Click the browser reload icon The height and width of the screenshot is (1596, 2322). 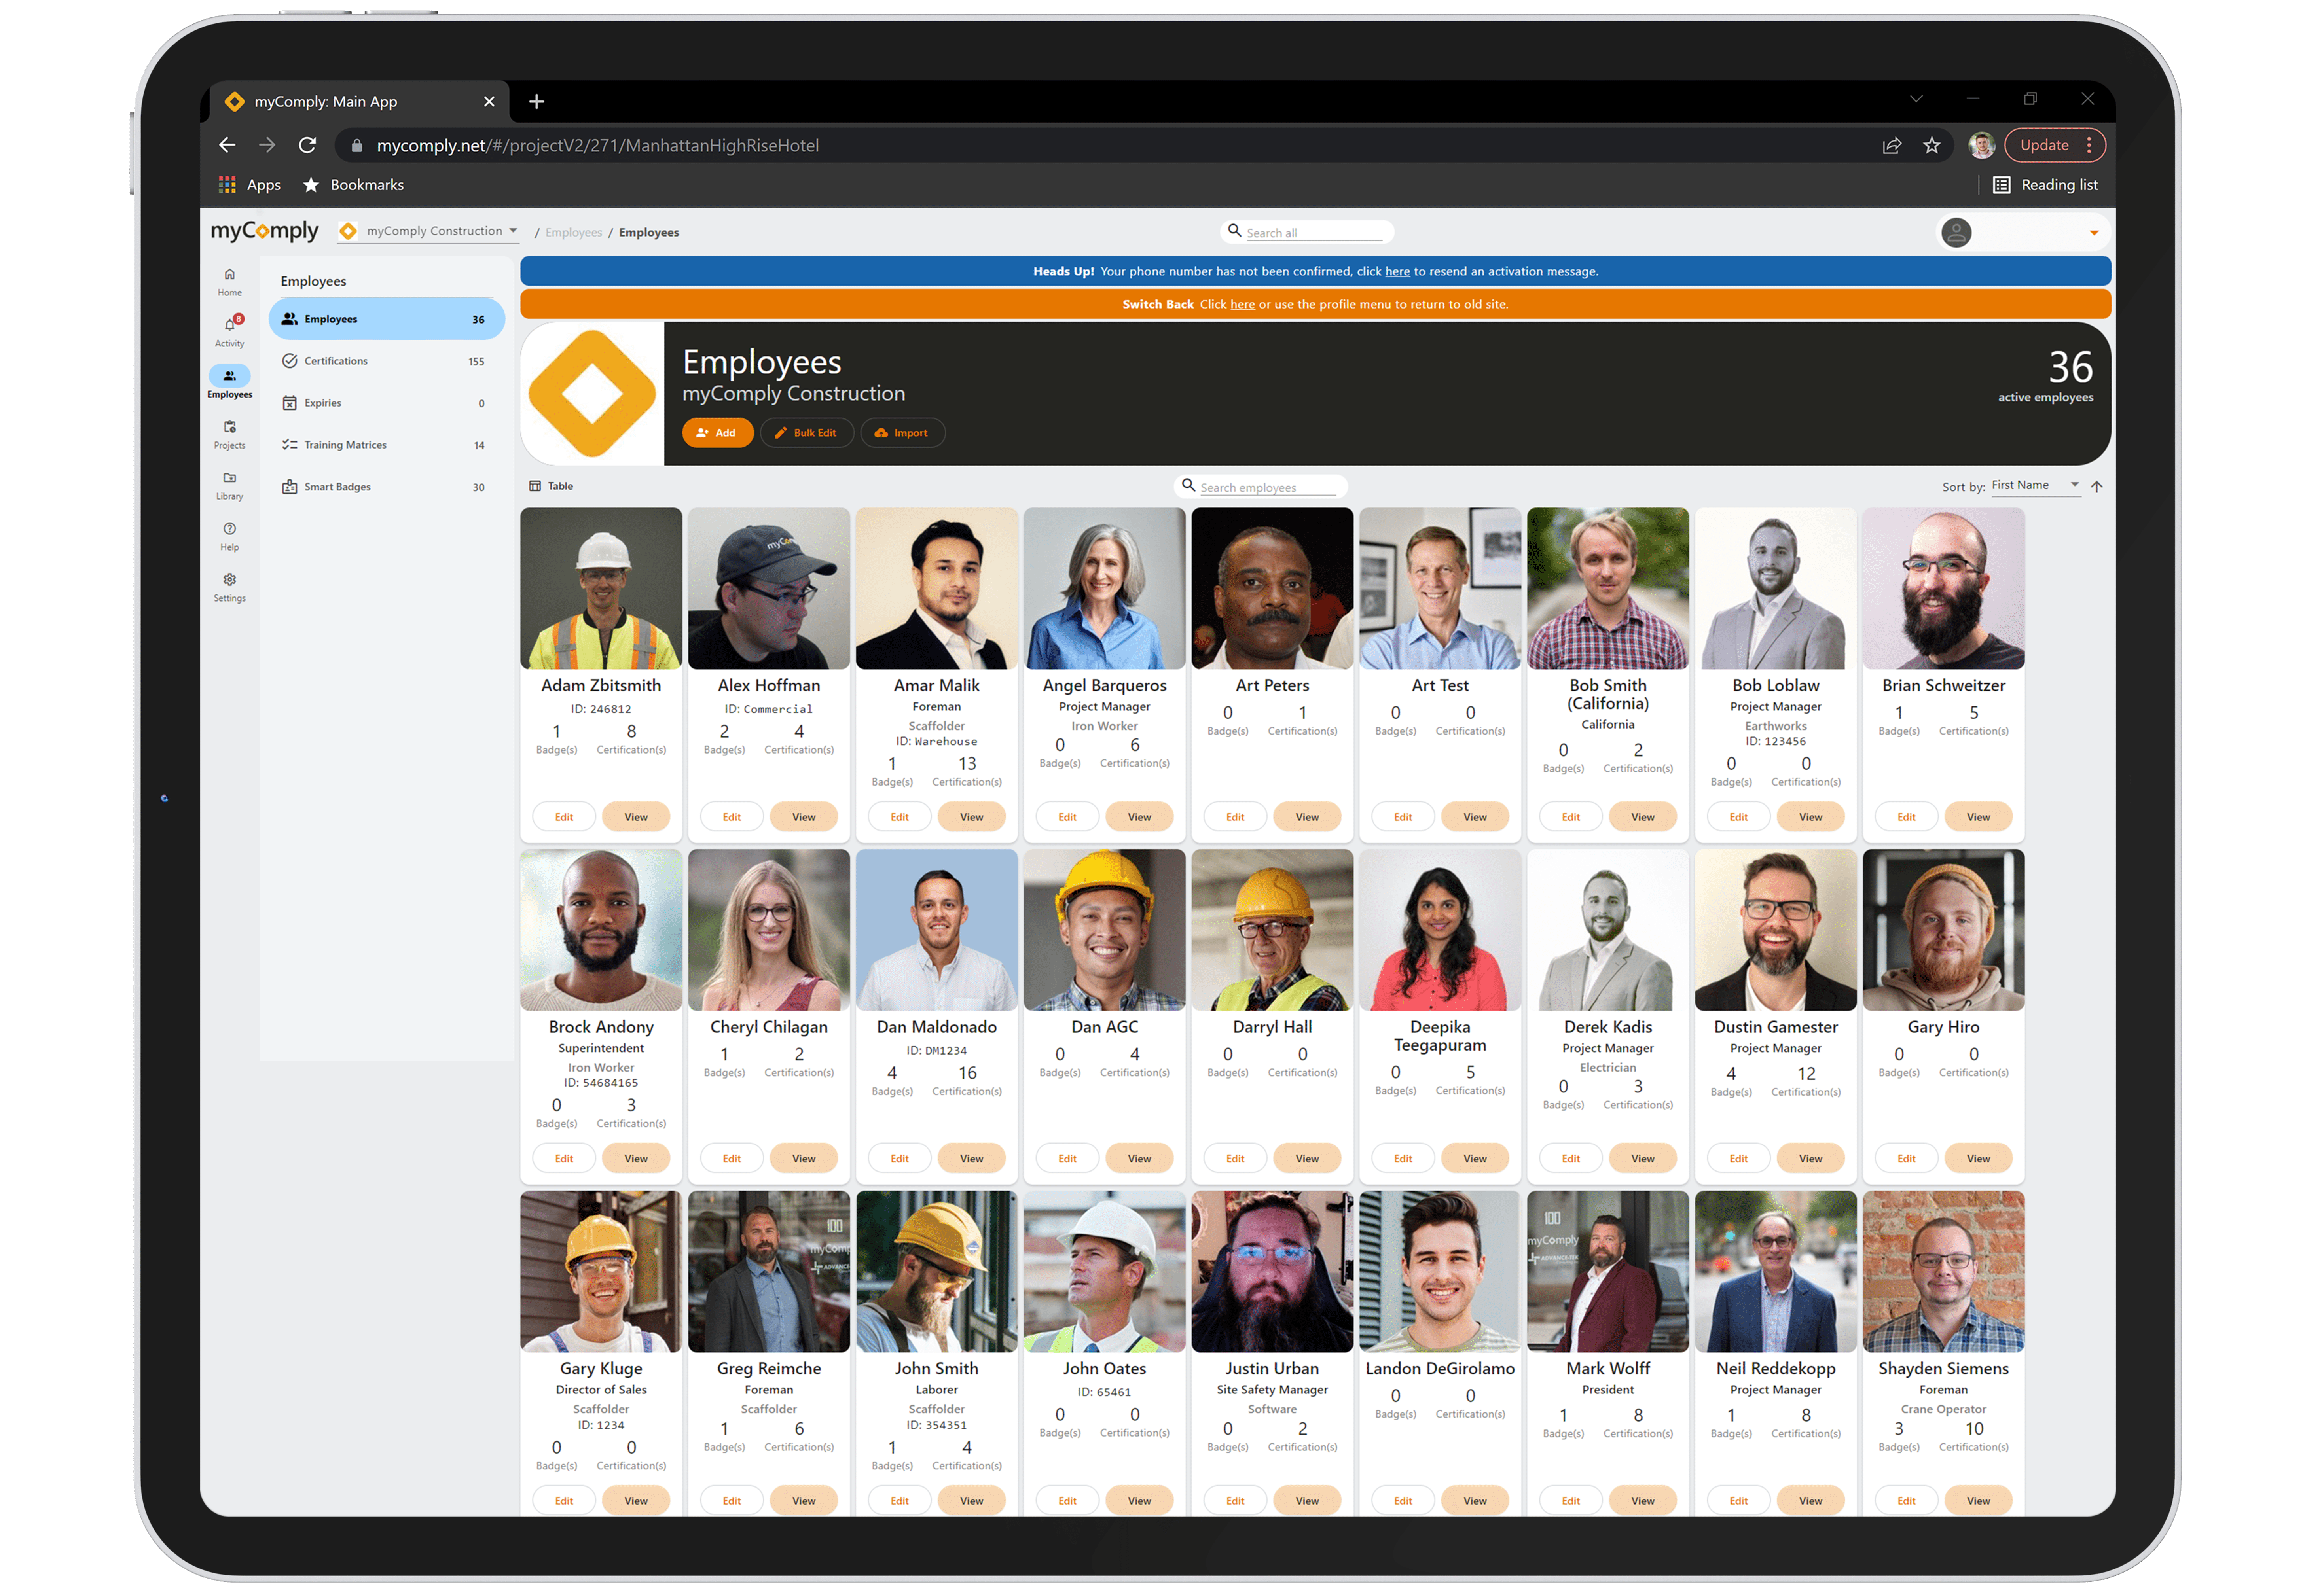coord(307,146)
